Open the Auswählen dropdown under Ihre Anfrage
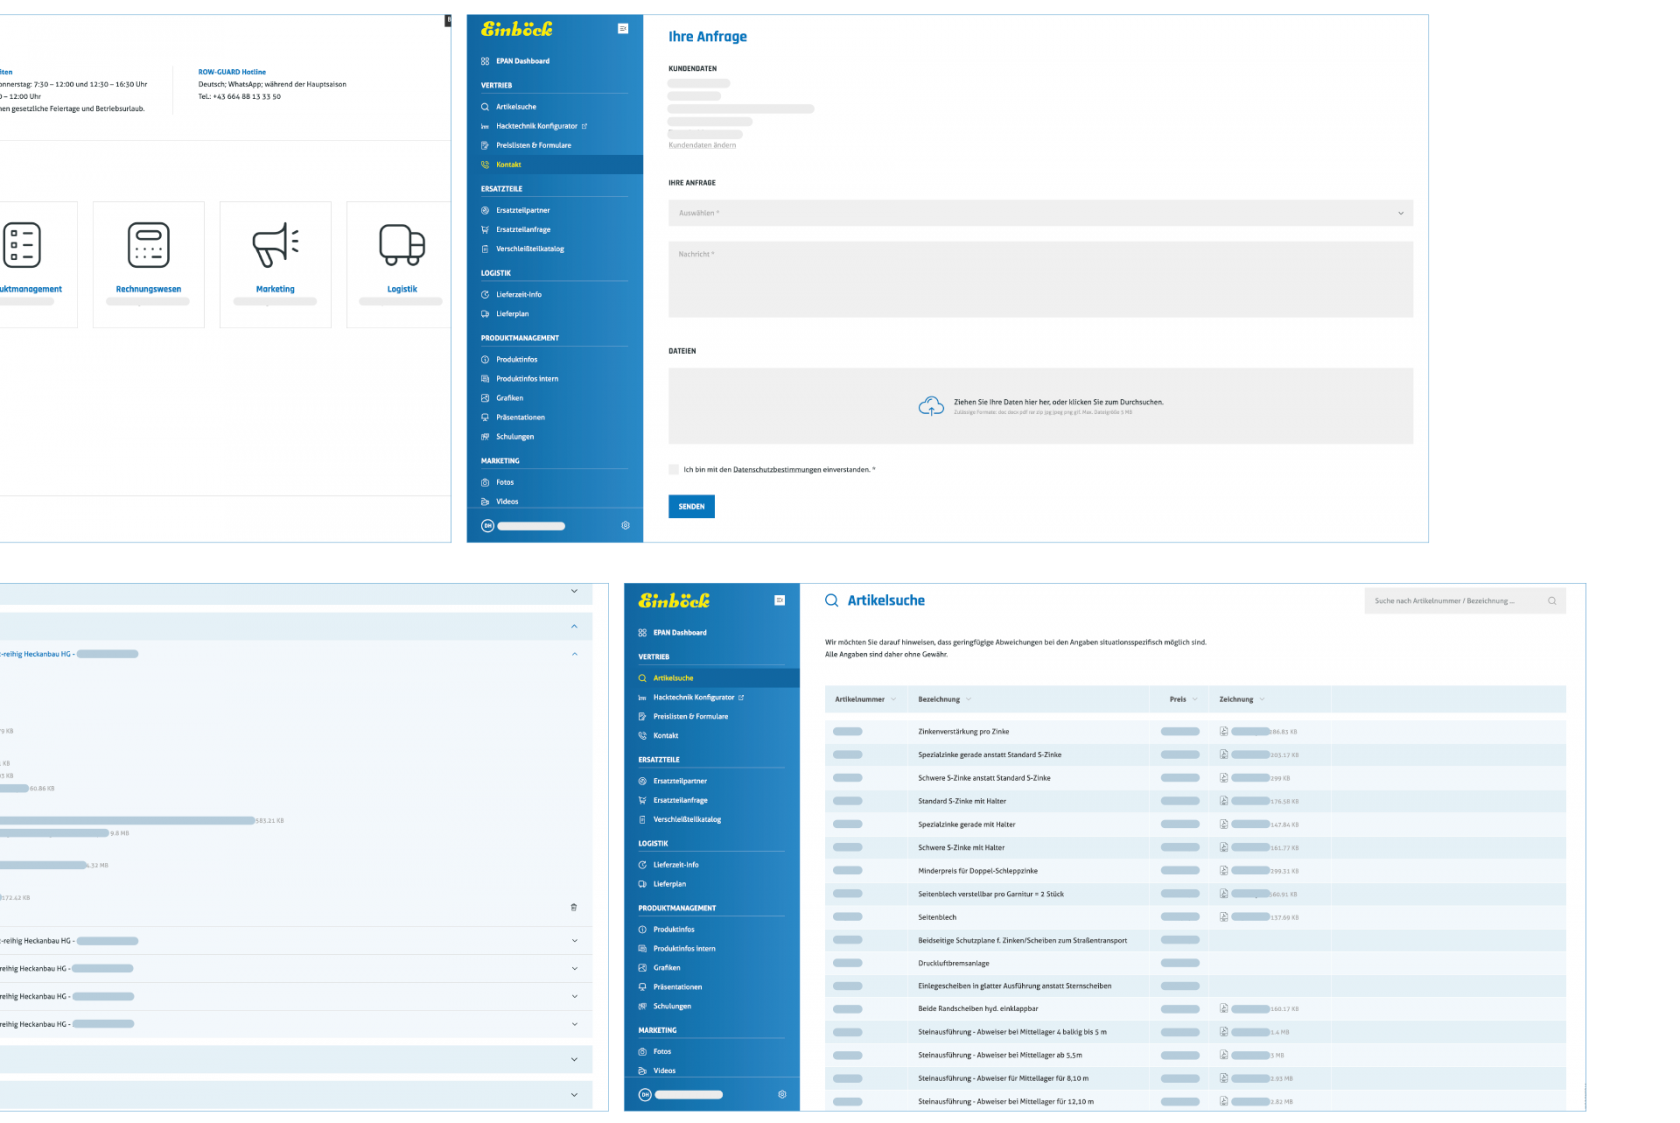 click(1040, 213)
